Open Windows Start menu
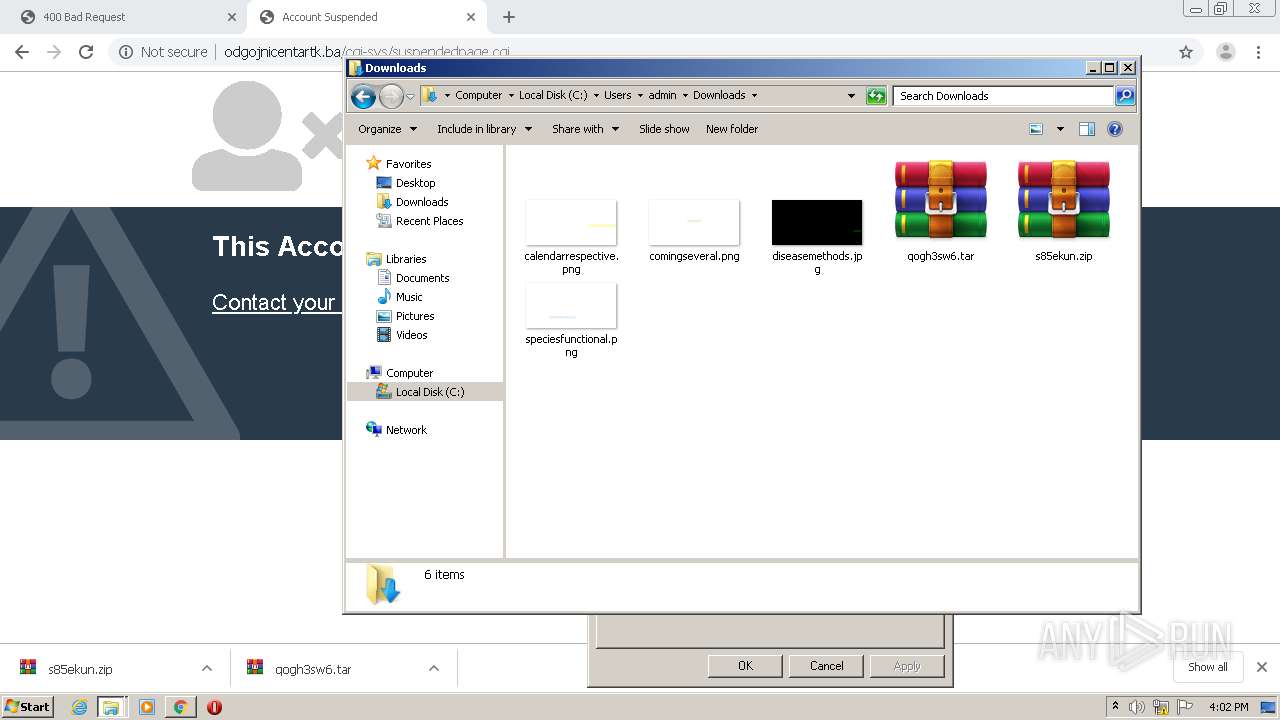Screen dimensions: 1280x720 (28, 707)
